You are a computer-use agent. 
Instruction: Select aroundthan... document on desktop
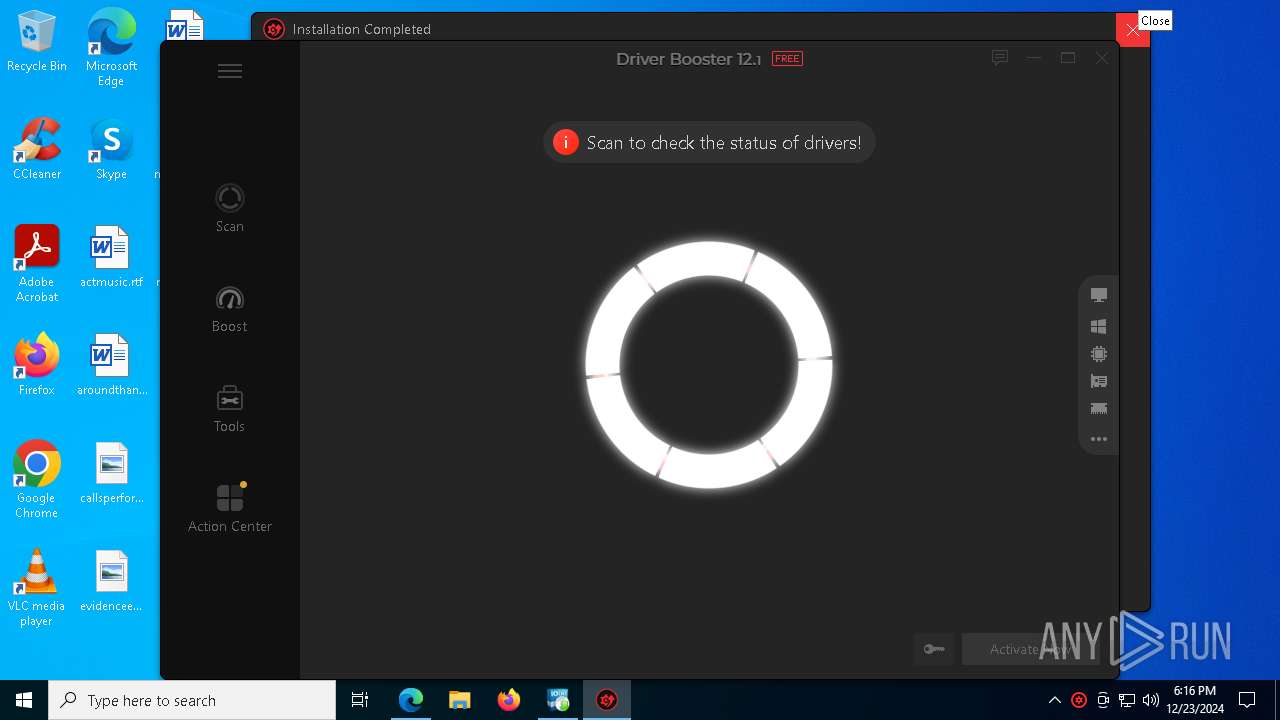click(111, 365)
